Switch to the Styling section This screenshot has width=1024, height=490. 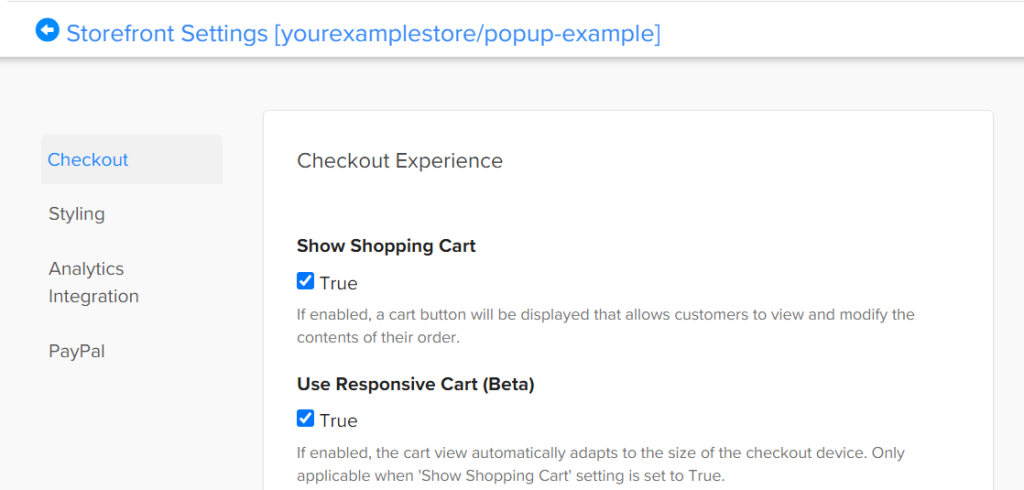[x=76, y=214]
